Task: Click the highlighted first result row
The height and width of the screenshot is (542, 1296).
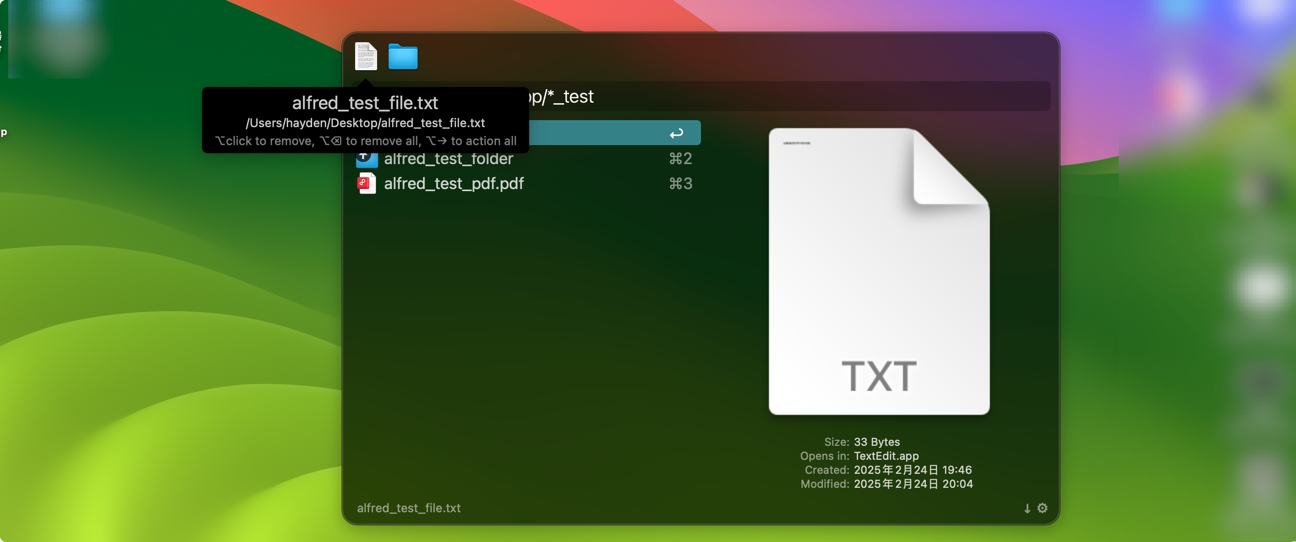Action: [x=610, y=133]
